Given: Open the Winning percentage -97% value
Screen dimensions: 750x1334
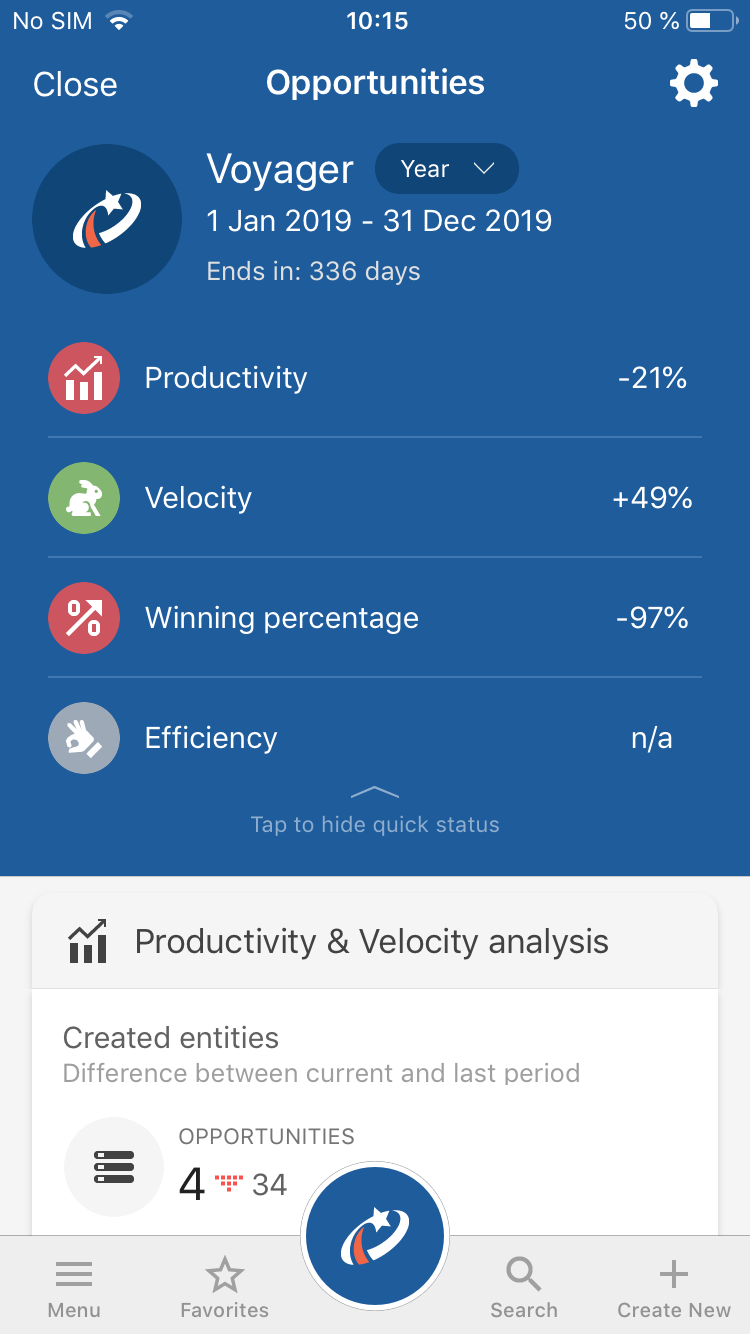Looking at the screenshot, I should [x=652, y=618].
